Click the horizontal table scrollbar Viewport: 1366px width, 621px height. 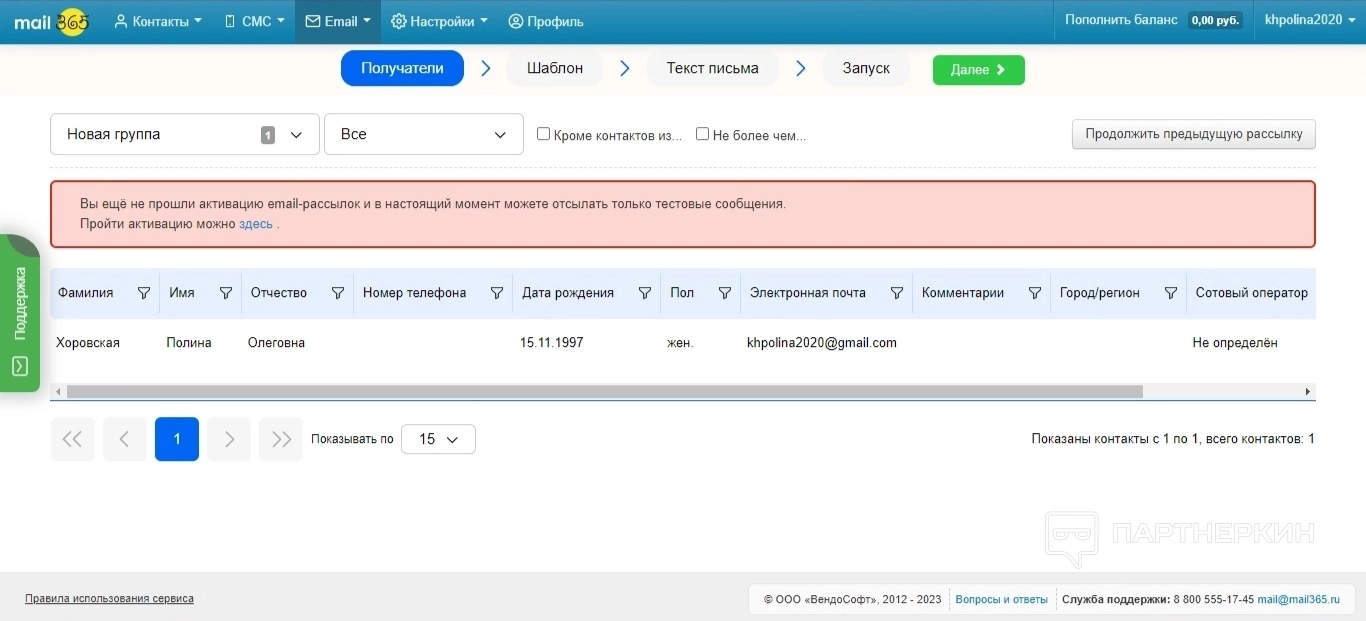click(x=604, y=392)
